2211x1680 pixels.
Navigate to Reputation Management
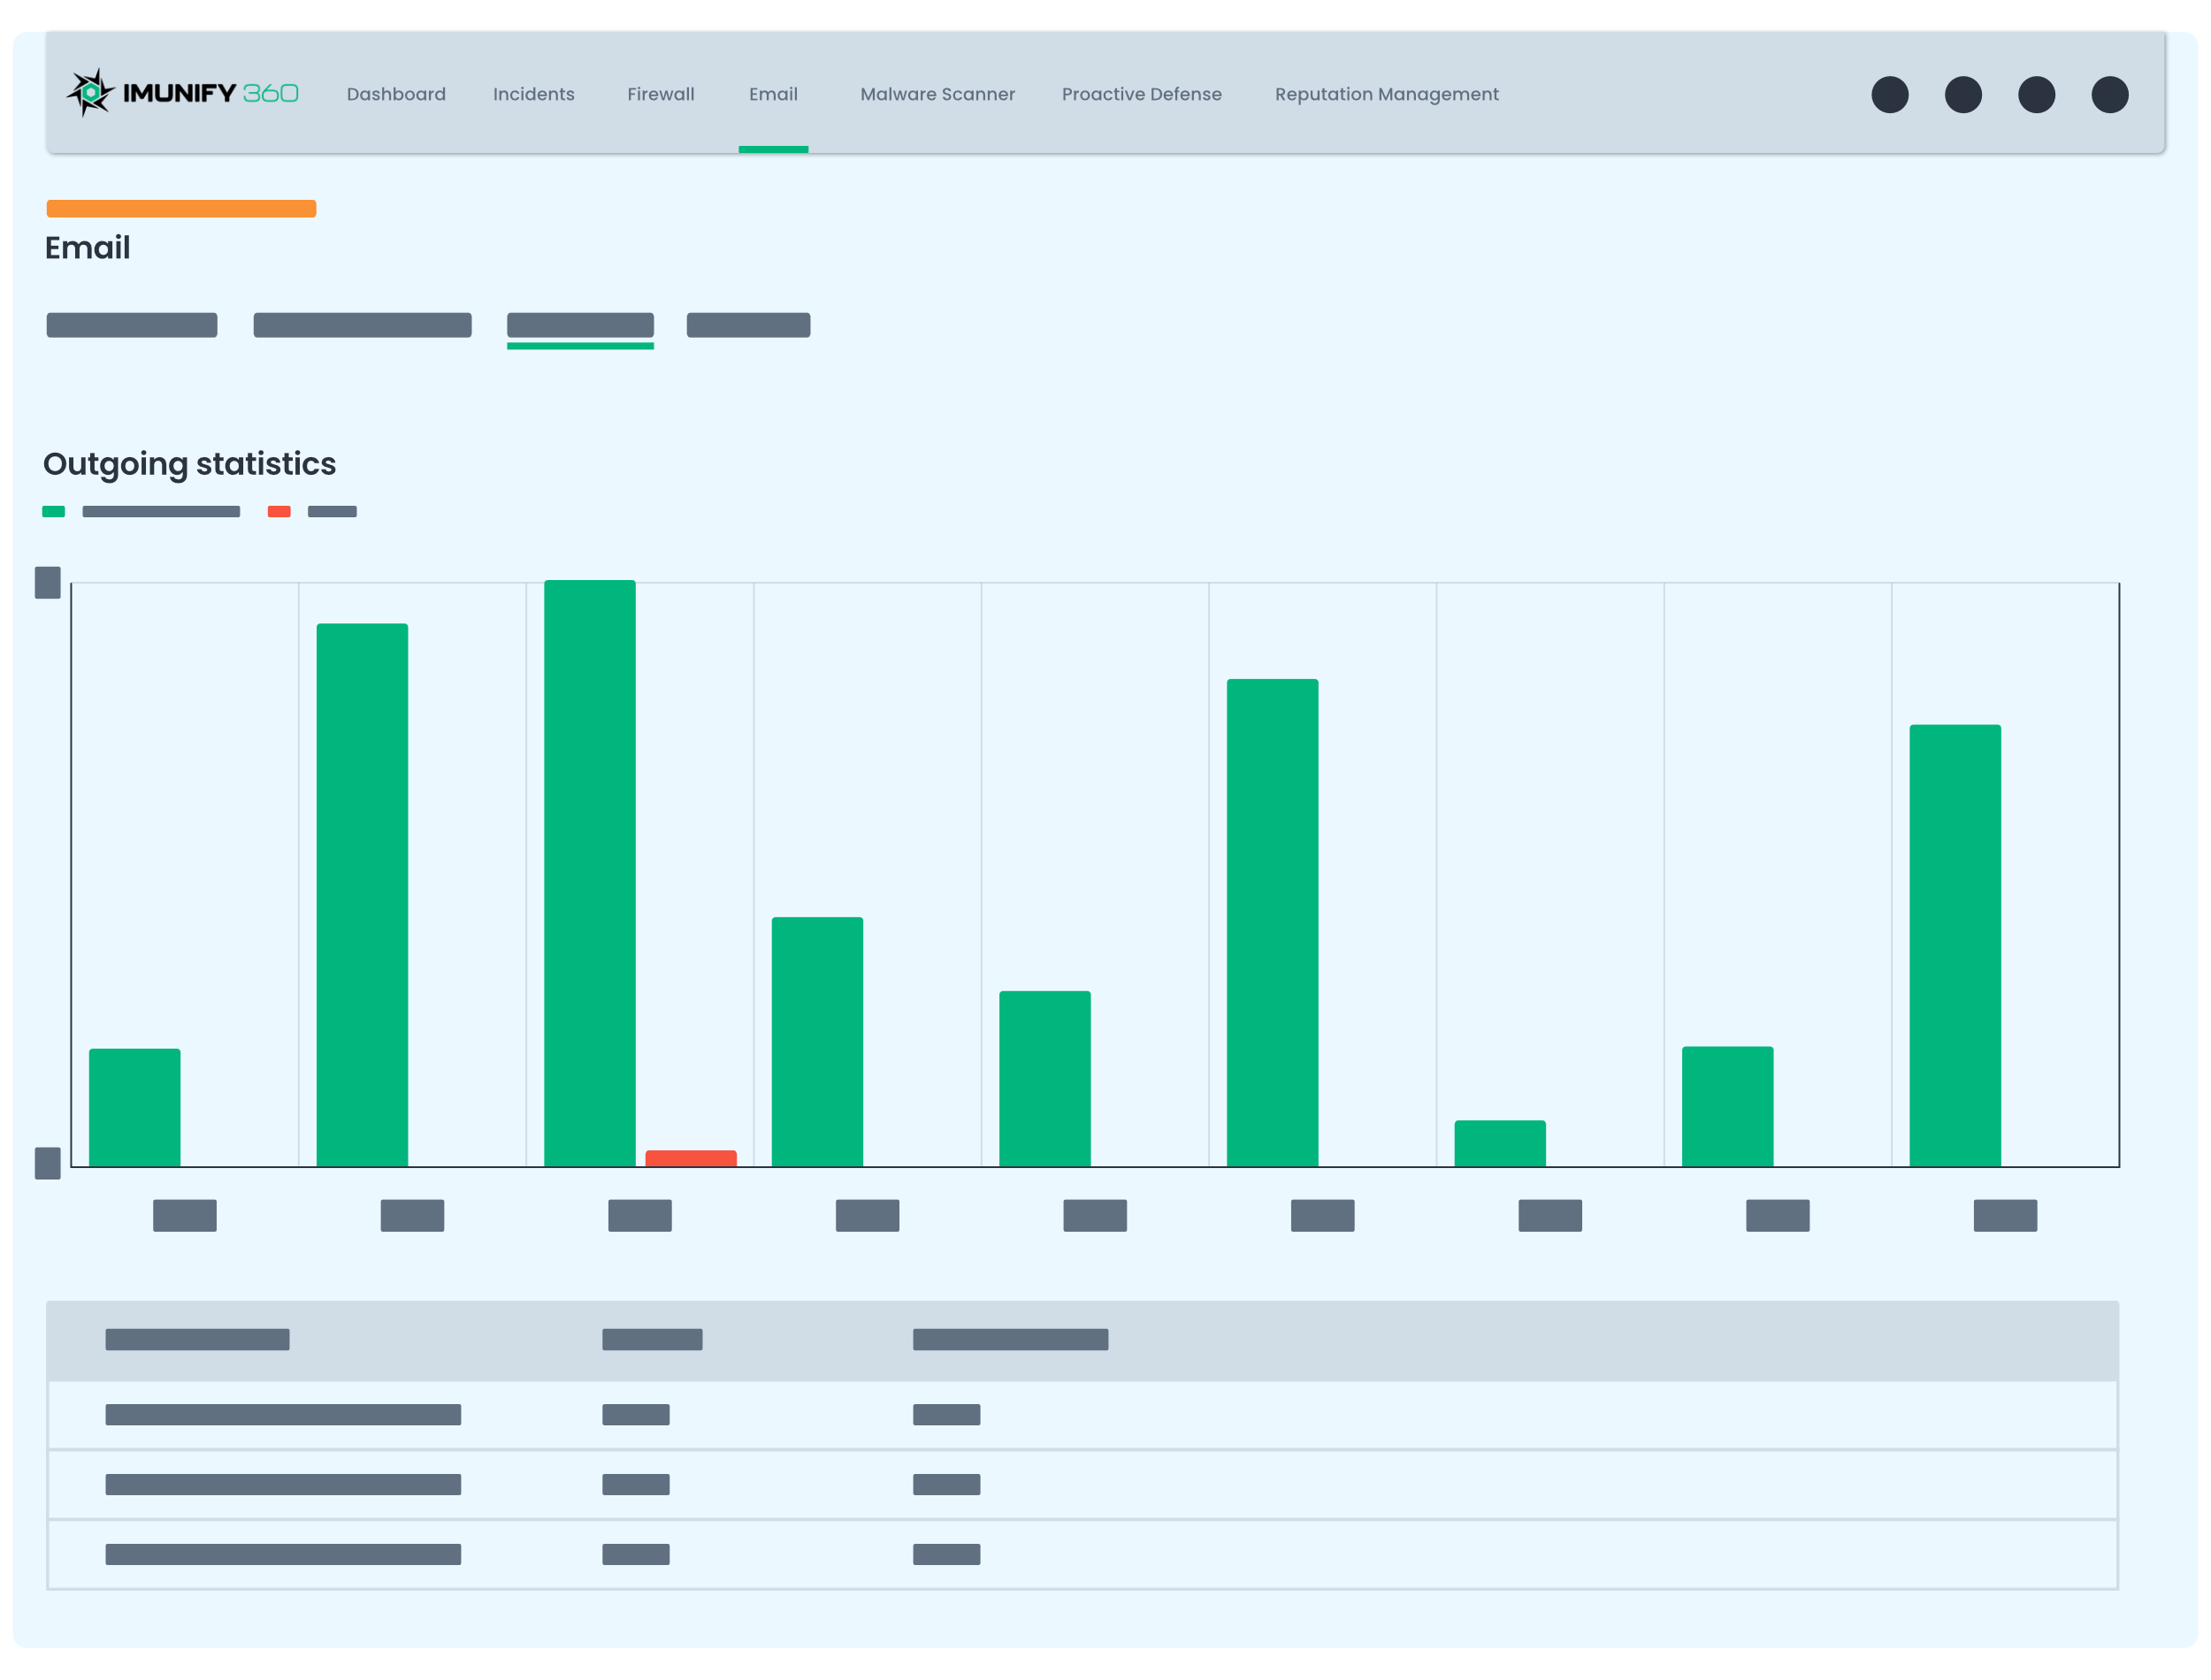click(1386, 94)
